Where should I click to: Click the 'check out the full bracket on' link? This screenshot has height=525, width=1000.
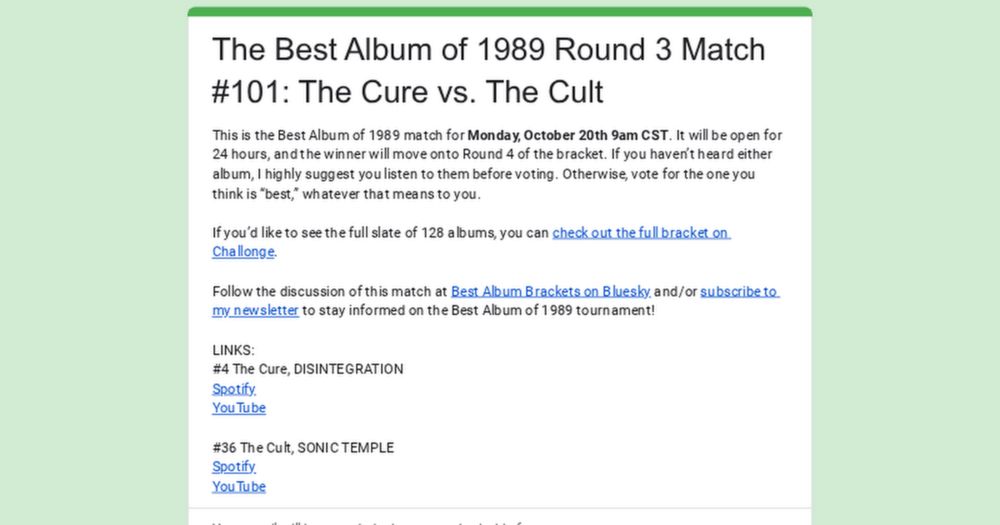click(641, 233)
